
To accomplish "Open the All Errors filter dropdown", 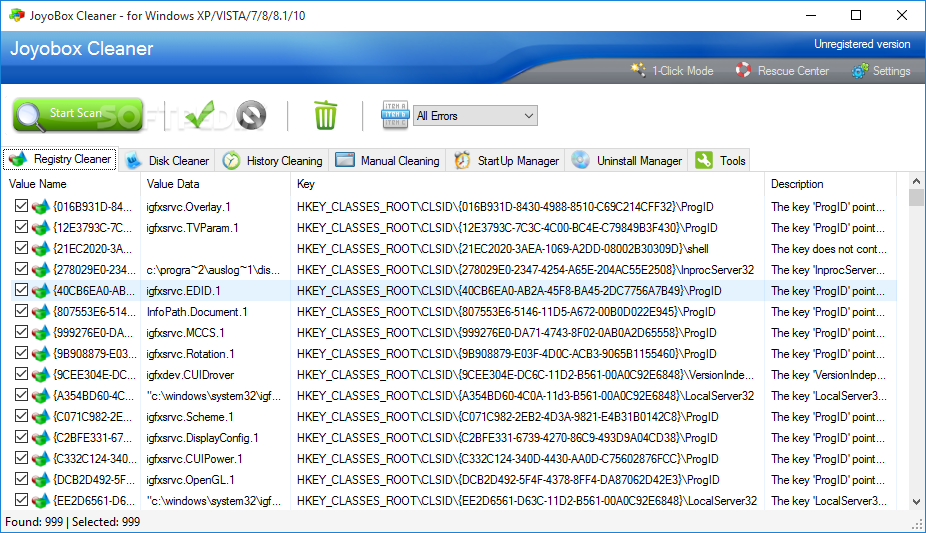I will [475, 116].
